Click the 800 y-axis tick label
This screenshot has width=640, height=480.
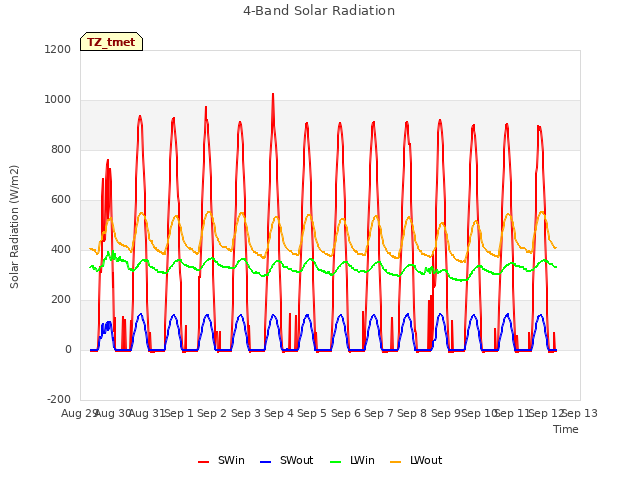(x=61, y=150)
